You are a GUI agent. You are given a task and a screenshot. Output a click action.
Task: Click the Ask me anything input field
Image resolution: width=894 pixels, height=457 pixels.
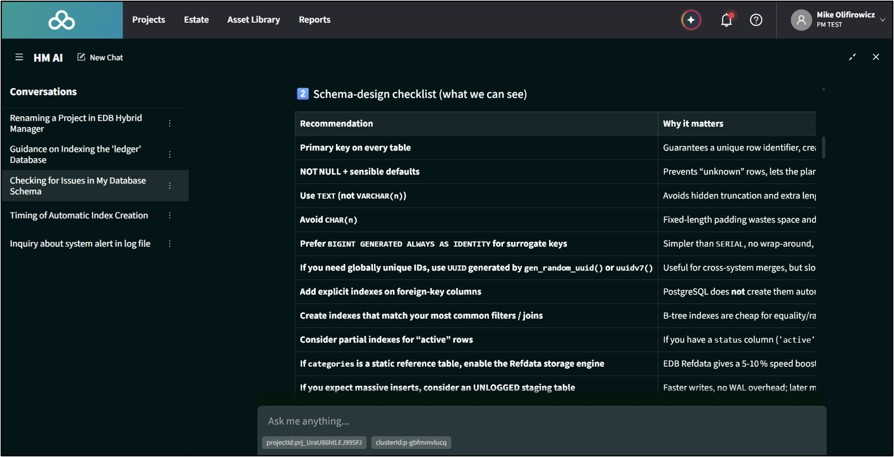coord(542,422)
